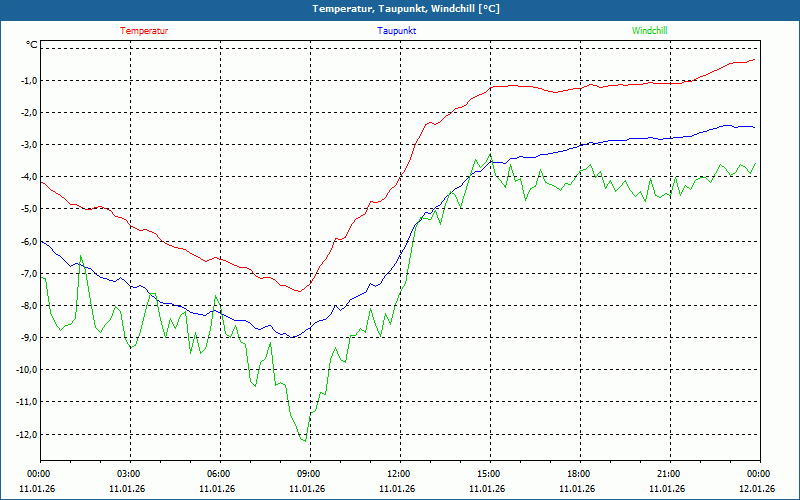Click the '06:00' time label
The width and height of the screenshot is (800, 500).
(220, 474)
